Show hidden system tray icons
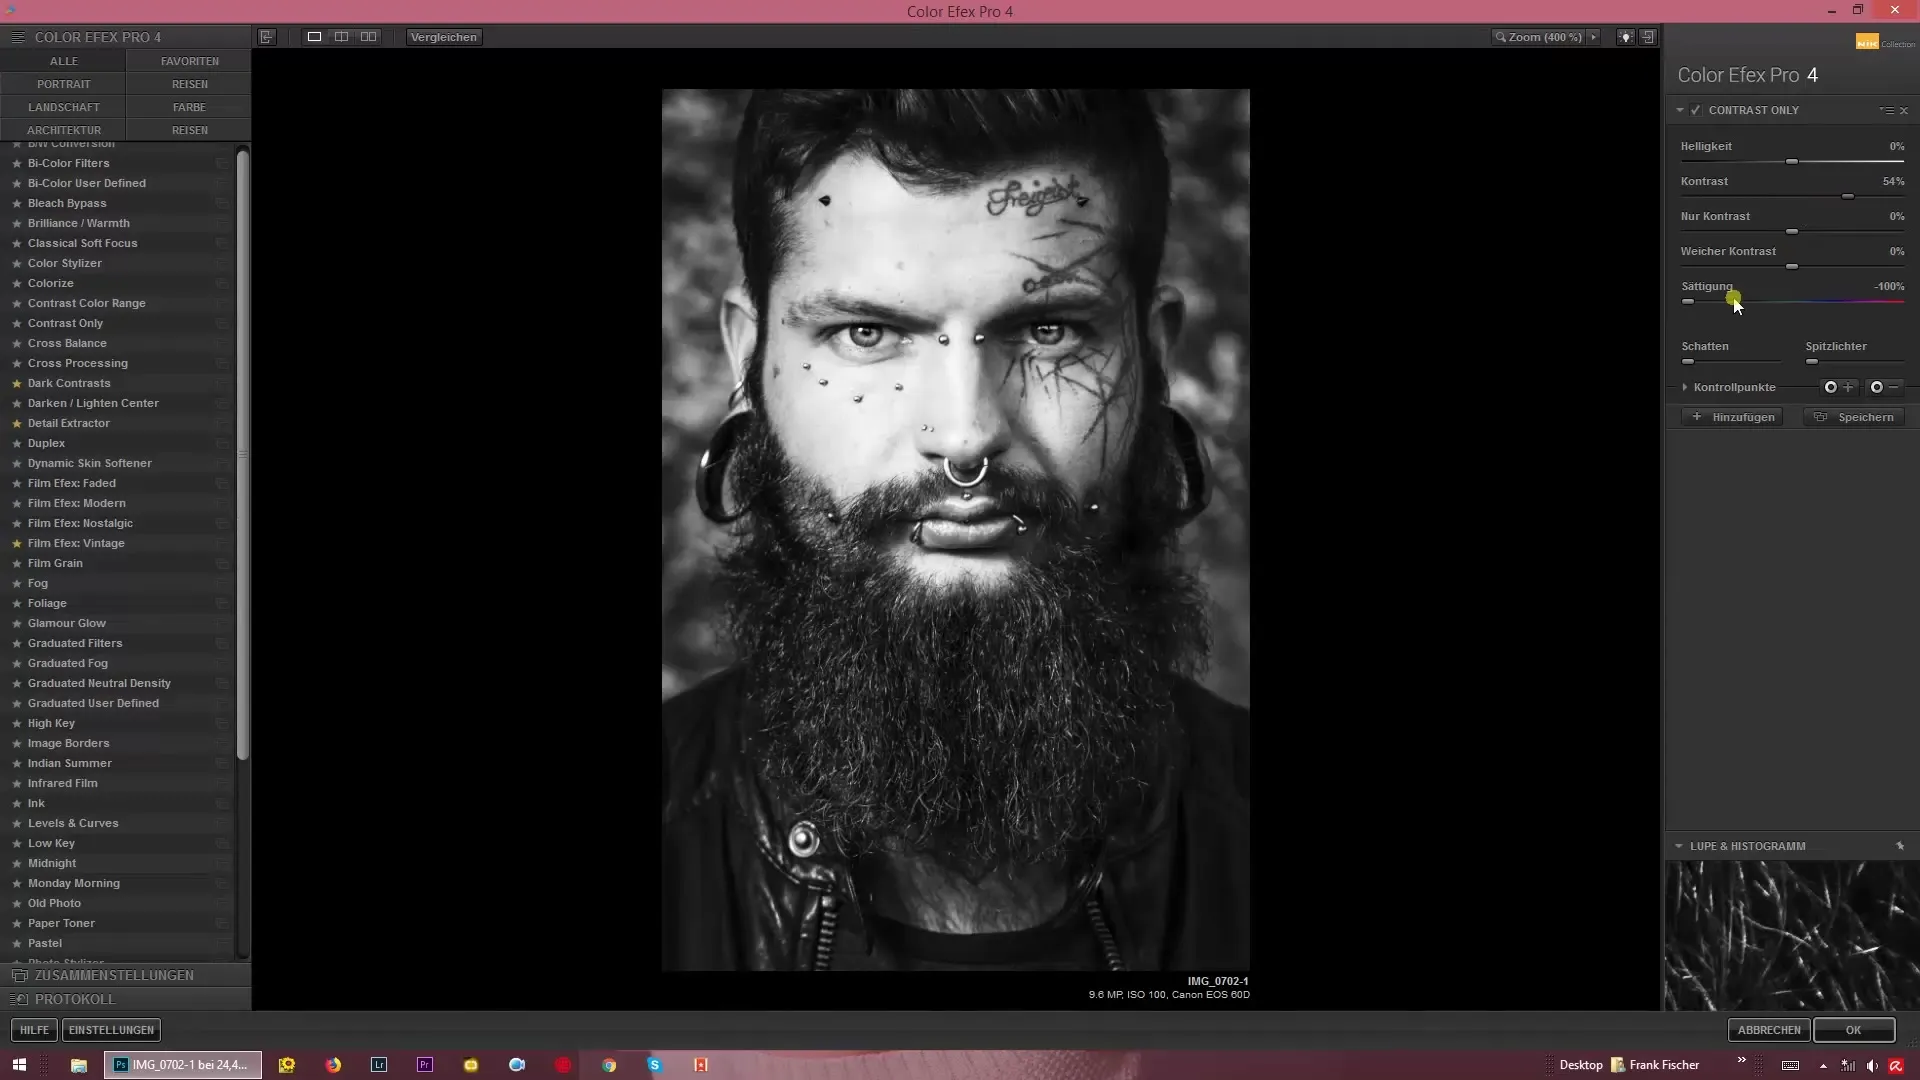Image resolution: width=1920 pixels, height=1080 pixels. pos(1823,1066)
